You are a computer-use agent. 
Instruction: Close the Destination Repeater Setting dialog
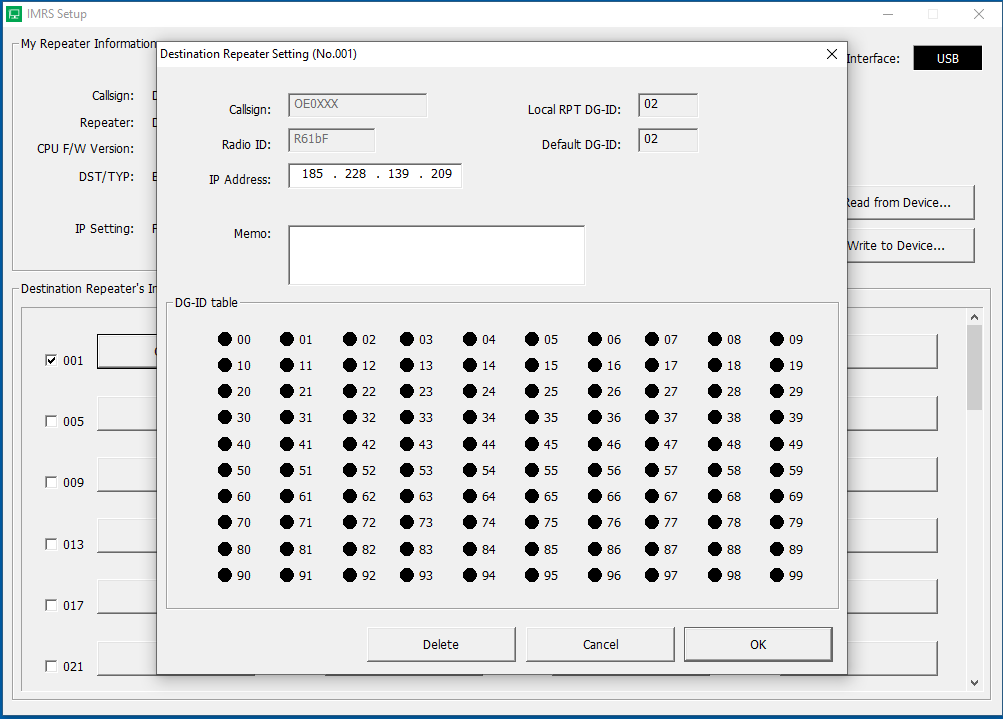pos(832,54)
